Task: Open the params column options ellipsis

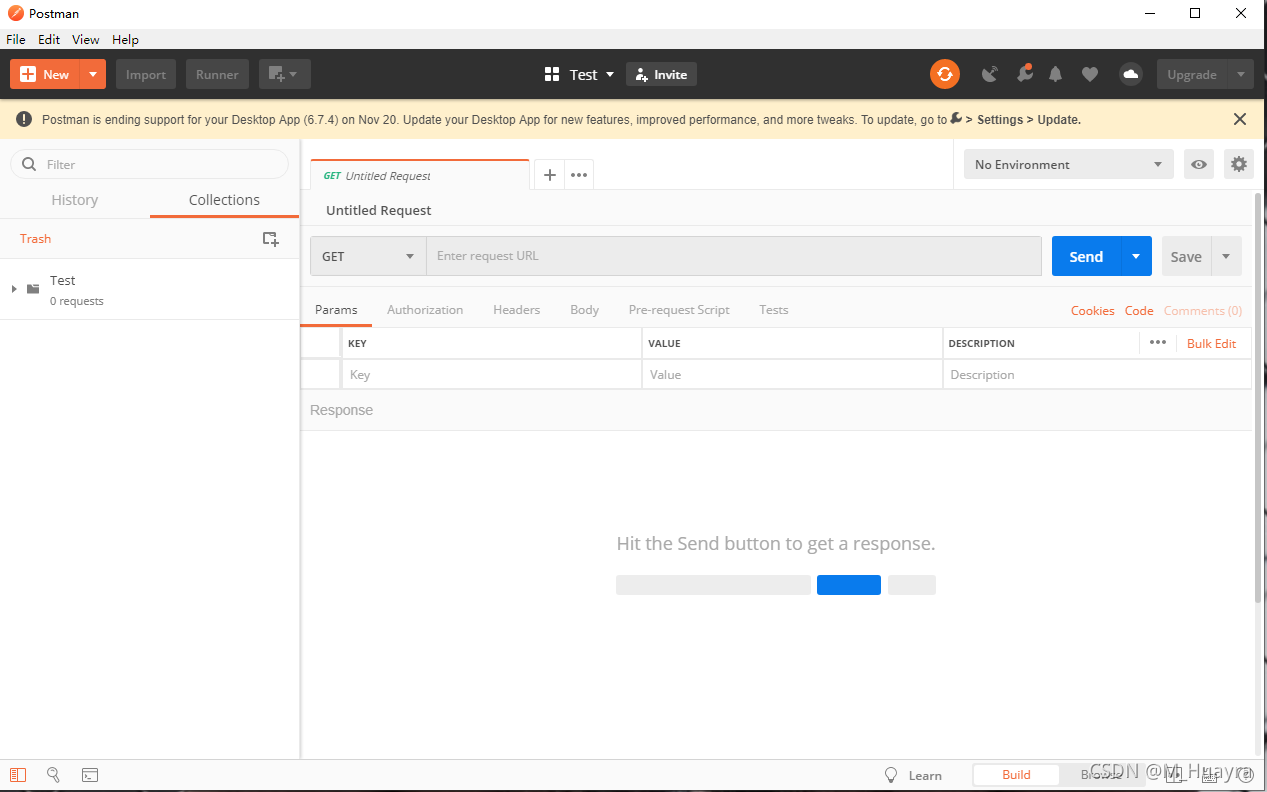Action: pos(1158,342)
